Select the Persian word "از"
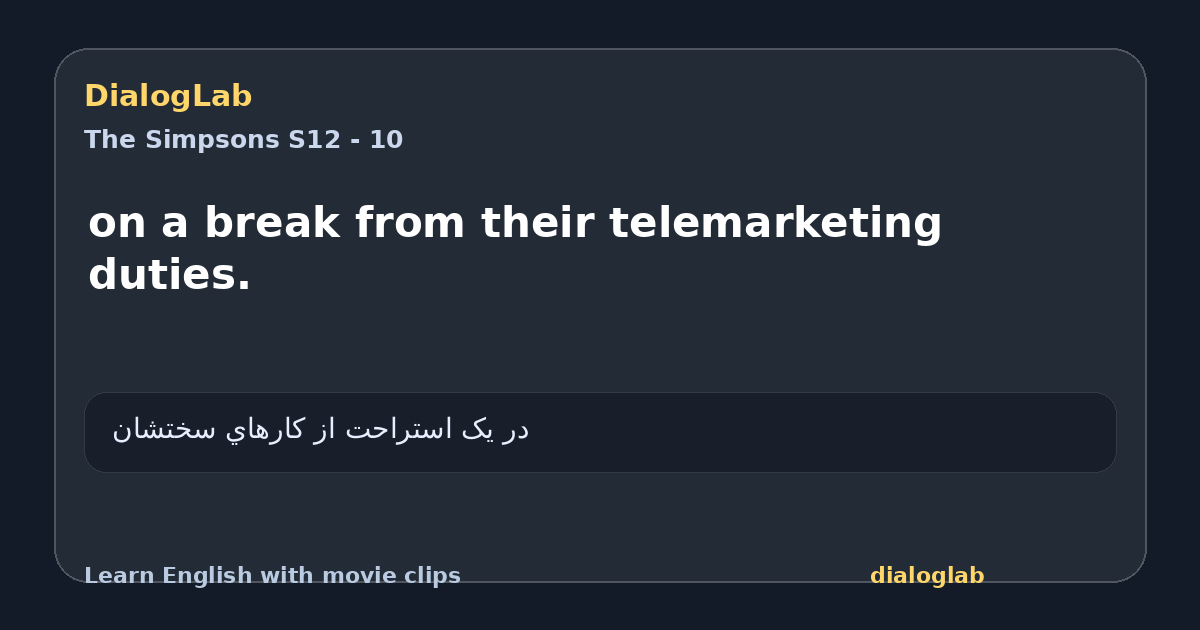 point(326,429)
